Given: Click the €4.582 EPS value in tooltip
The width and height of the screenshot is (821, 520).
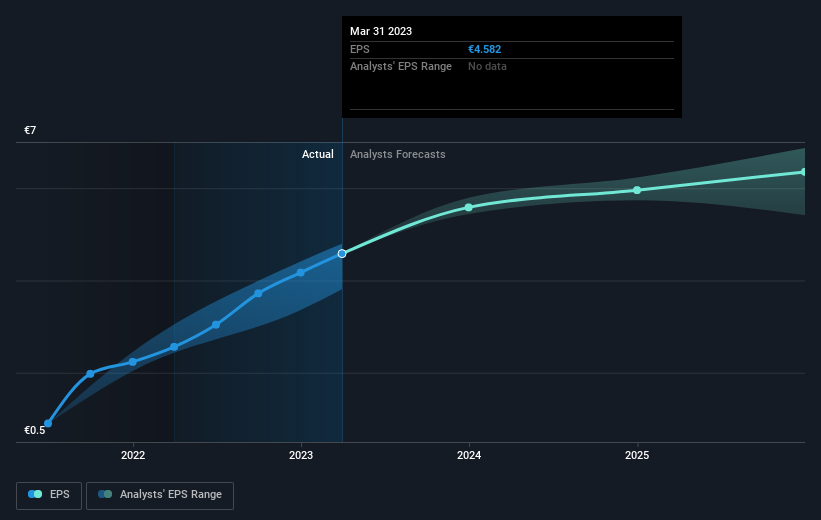Looking at the screenshot, I should 484,49.
